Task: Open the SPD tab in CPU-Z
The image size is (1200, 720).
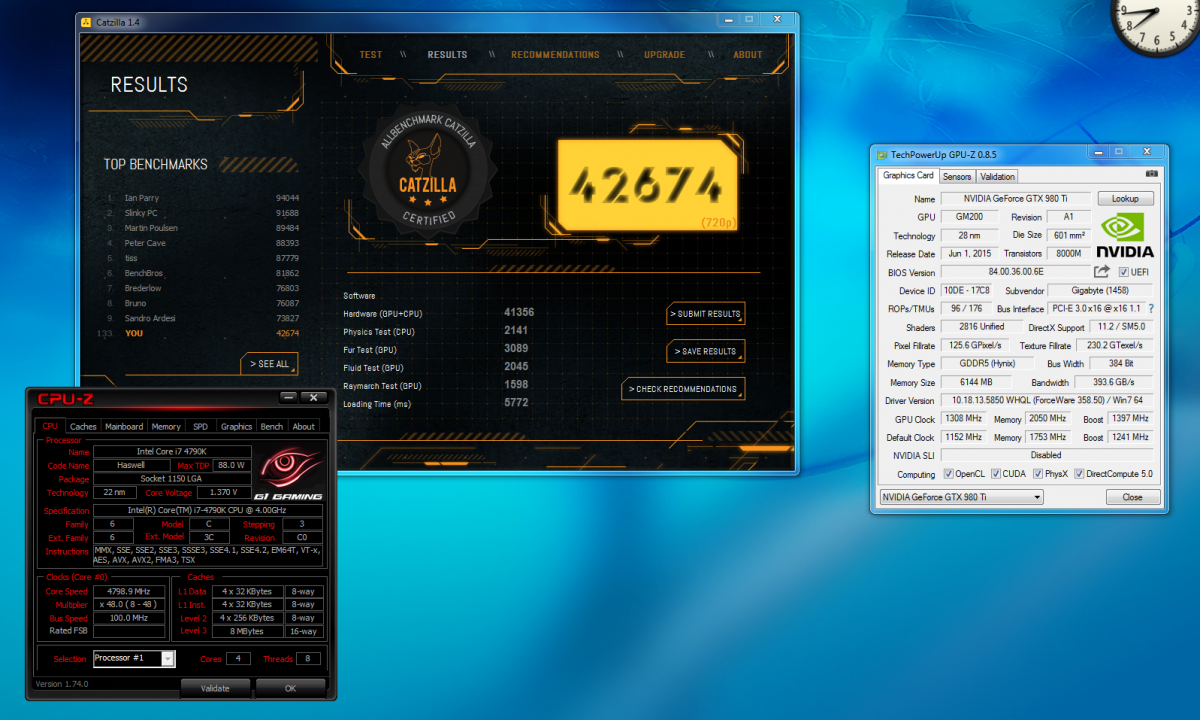Action: pyautogui.click(x=201, y=426)
